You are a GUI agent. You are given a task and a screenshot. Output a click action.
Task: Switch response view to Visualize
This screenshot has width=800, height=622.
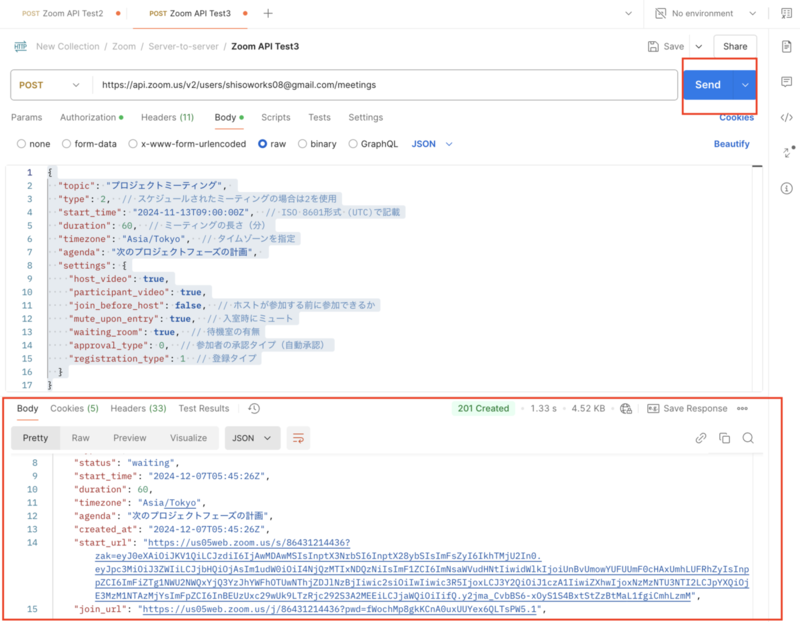pyautogui.click(x=188, y=438)
